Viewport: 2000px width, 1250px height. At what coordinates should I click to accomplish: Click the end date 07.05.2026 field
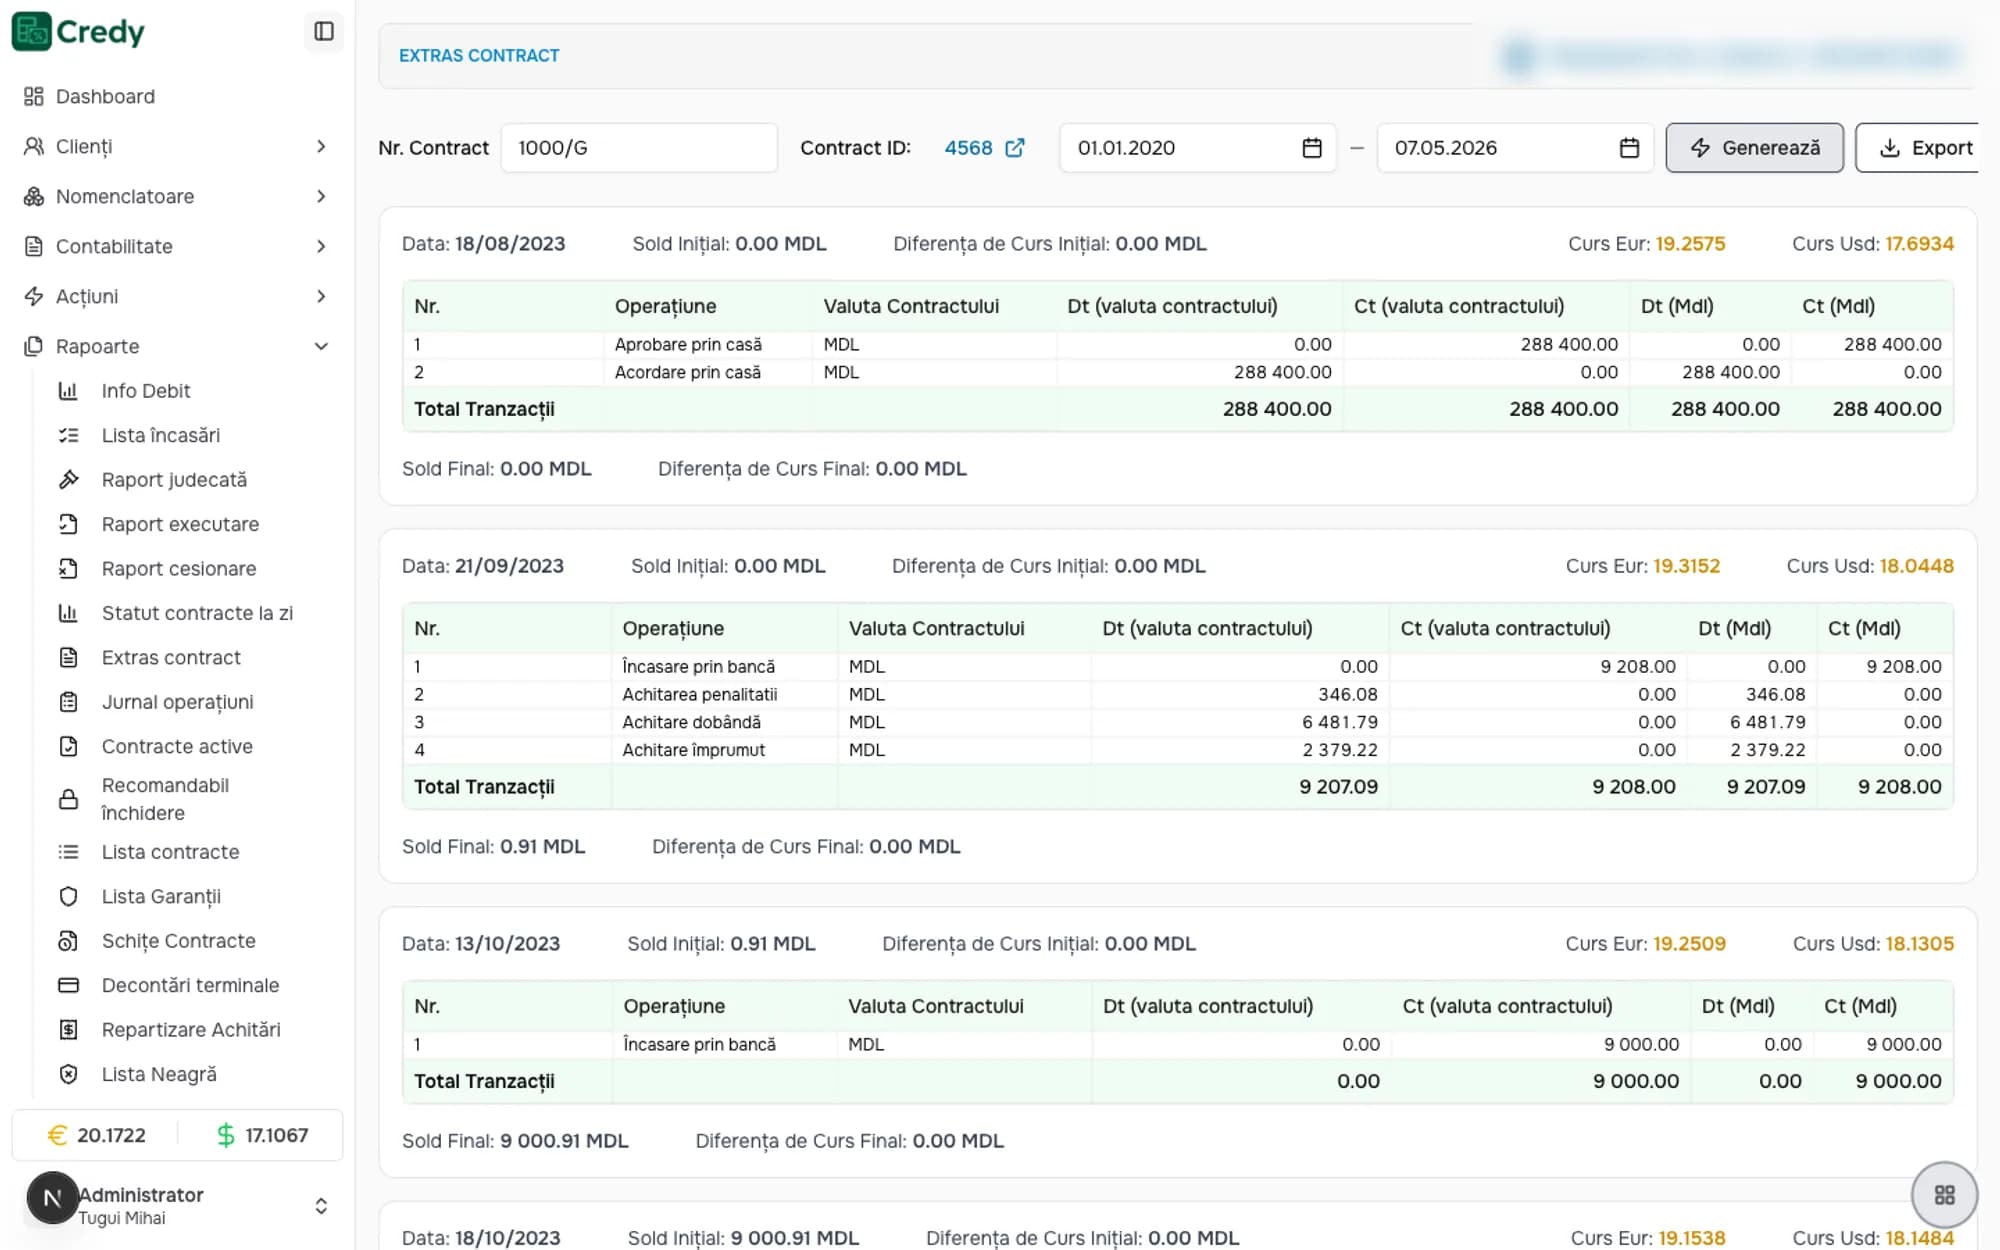coord(1515,148)
